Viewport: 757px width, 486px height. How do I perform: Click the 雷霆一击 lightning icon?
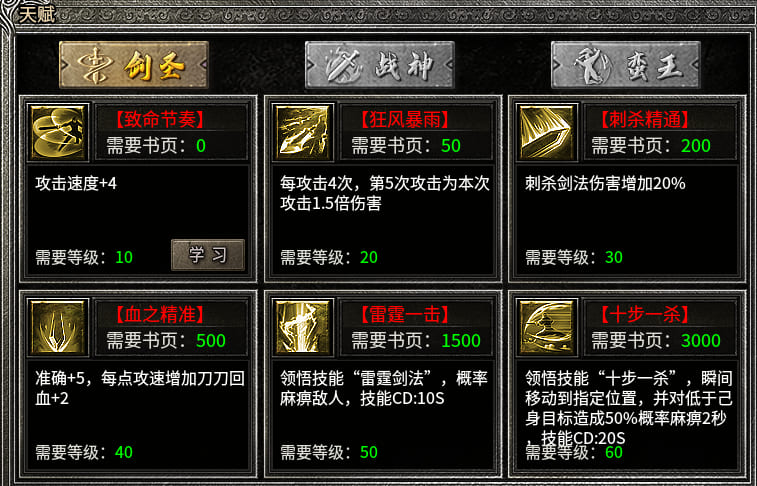coord(303,327)
